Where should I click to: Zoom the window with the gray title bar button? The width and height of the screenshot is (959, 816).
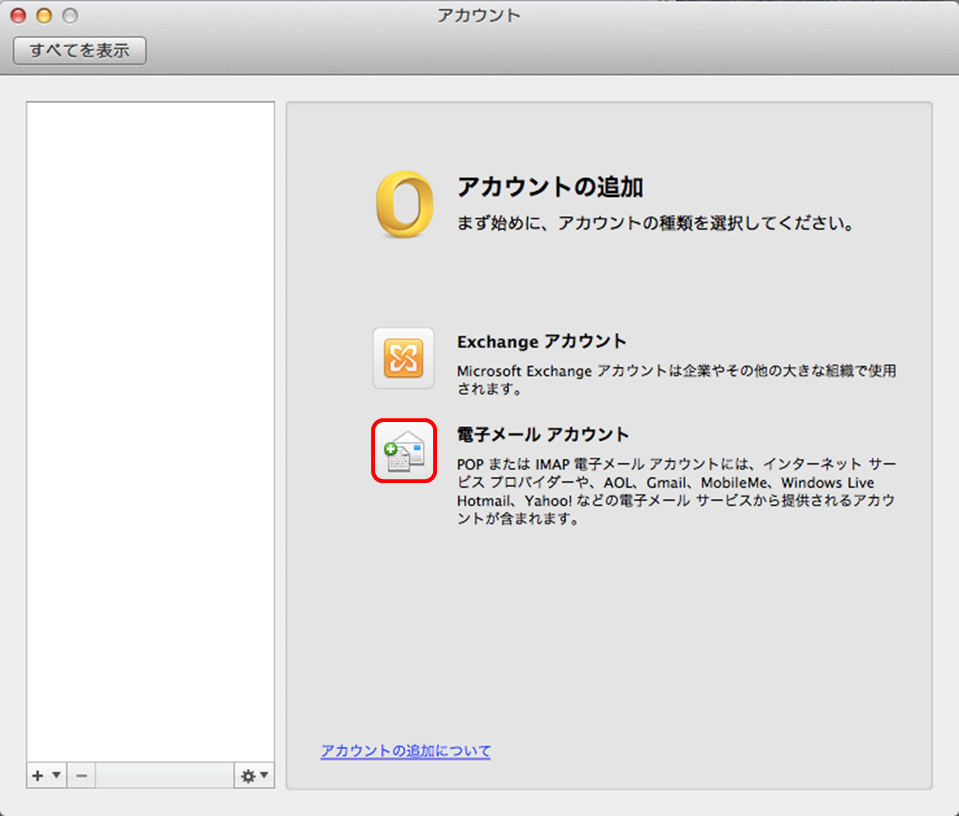coord(69,16)
